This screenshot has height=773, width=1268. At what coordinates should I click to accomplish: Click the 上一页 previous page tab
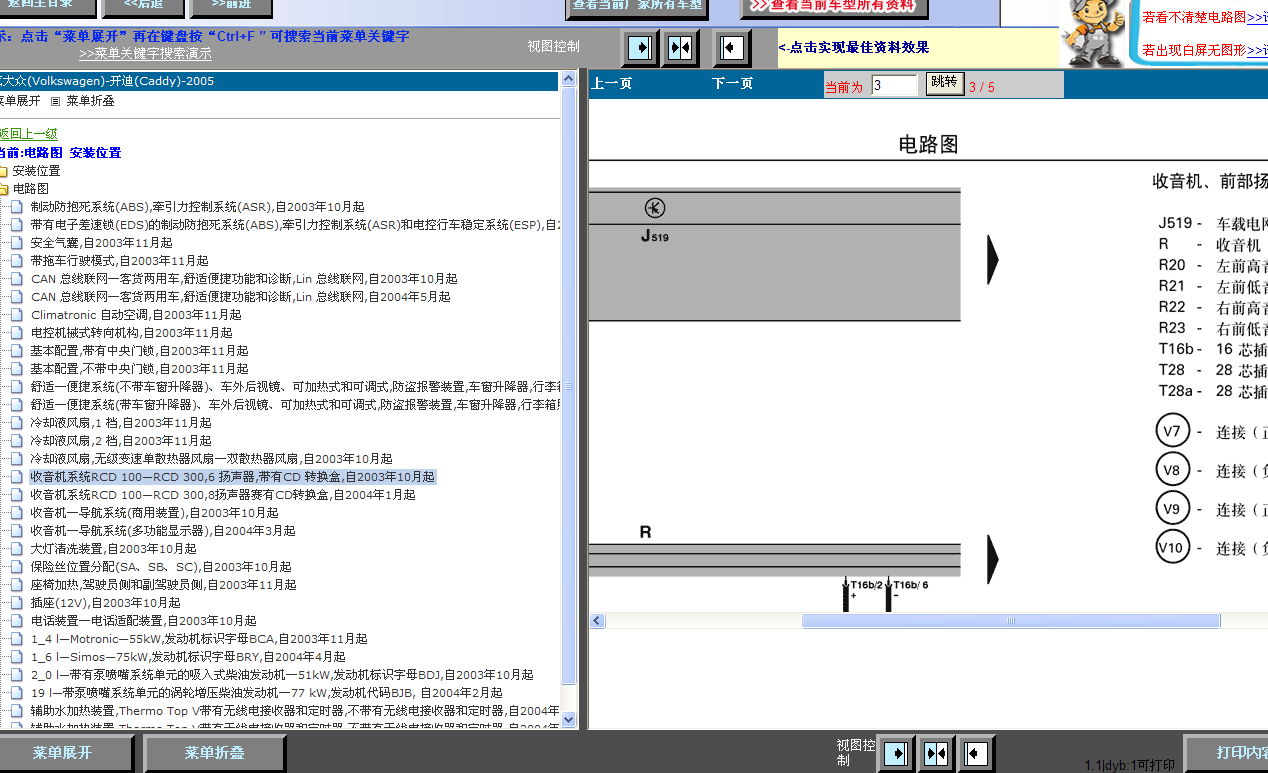click(611, 84)
